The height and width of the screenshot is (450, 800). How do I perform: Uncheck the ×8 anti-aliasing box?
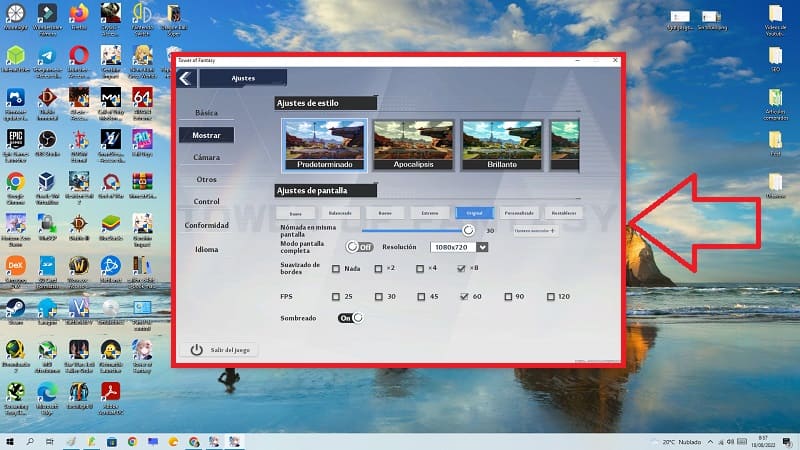click(x=461, y=268)
